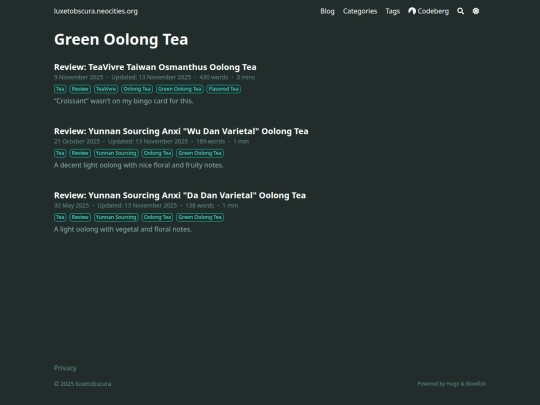Open the search icon in the header
Image resolution: width=540 pixels, height=405 pixels.
click(460, 11)
